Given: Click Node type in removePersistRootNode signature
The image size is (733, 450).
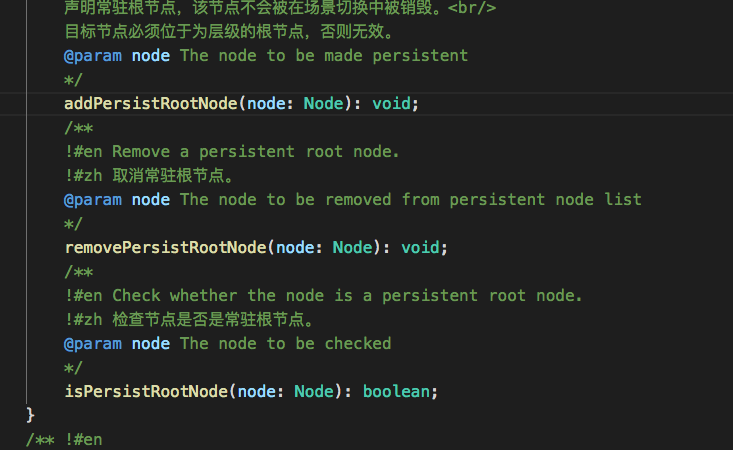Looking at the screenshot, I should click(352, 247).
